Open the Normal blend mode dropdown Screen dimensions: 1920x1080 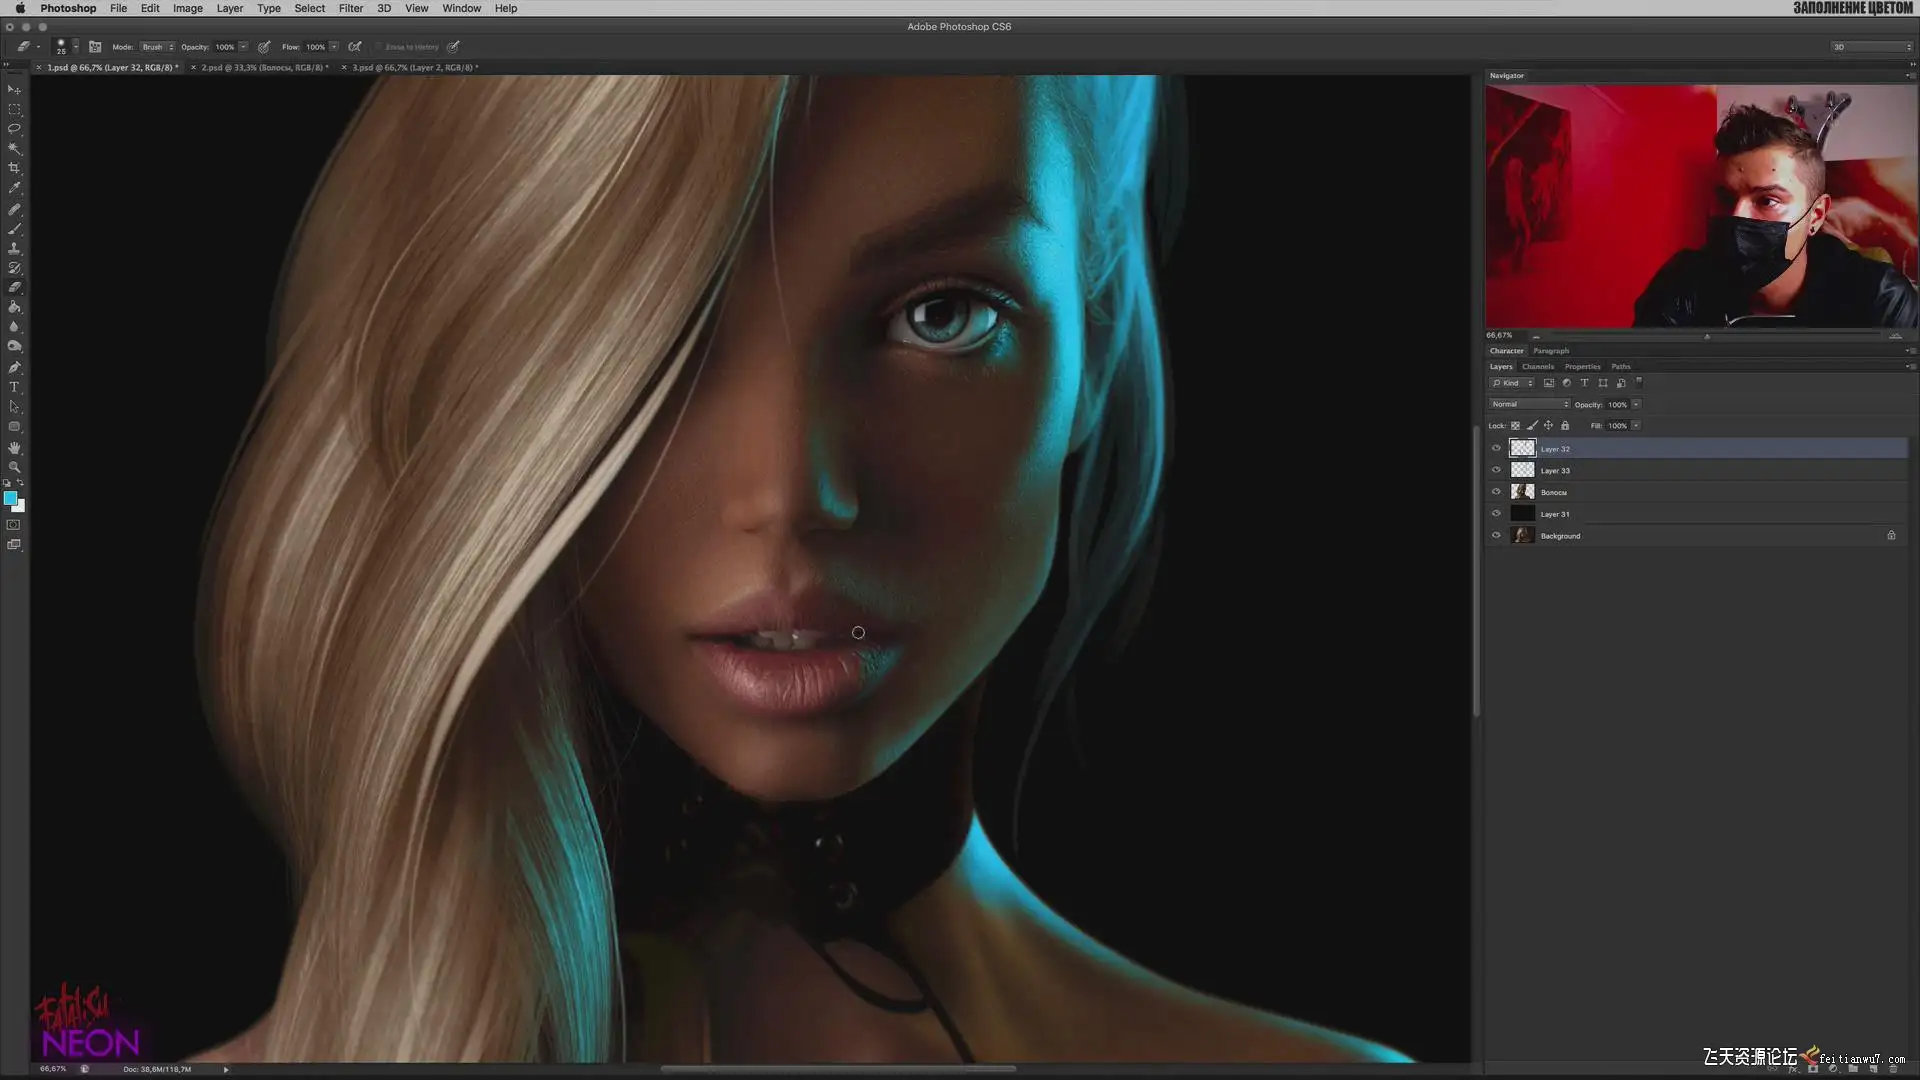click(1529, 404)
